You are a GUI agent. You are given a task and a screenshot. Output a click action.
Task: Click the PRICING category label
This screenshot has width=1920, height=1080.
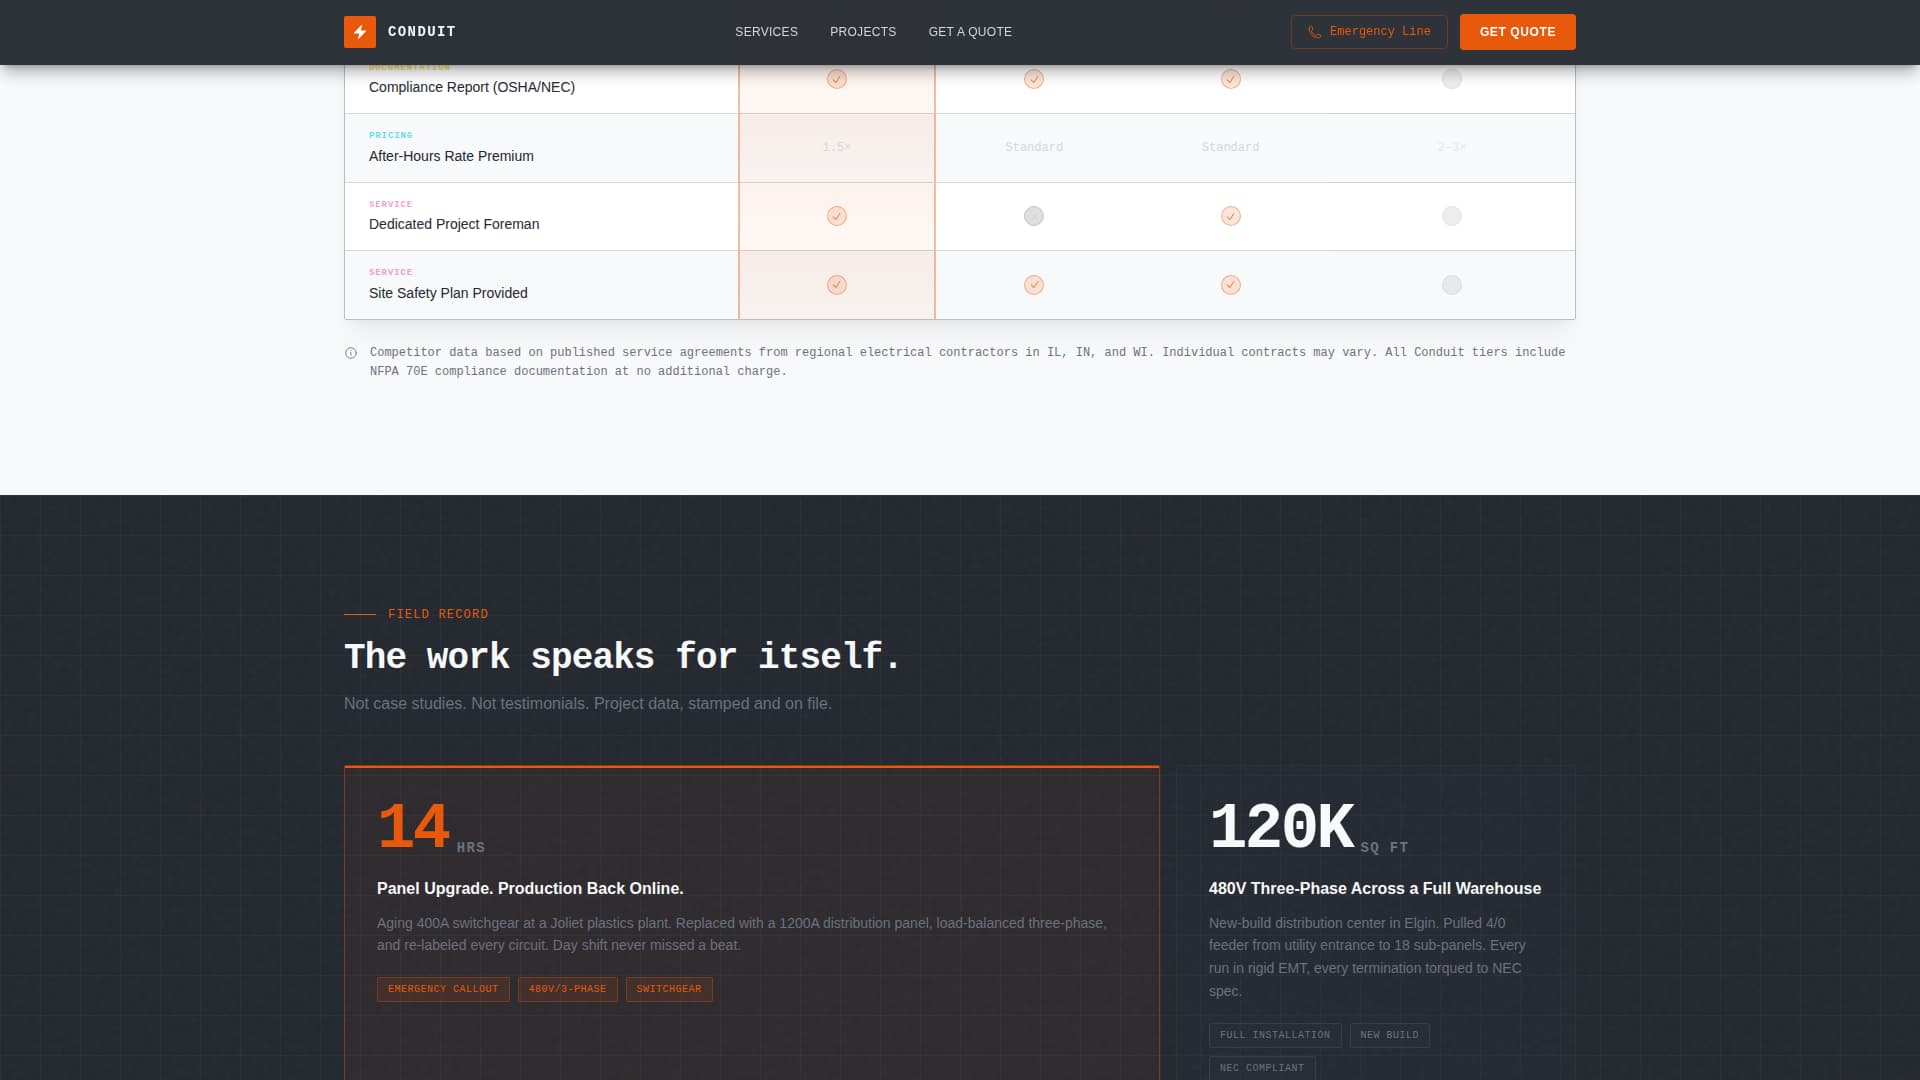point(391,135)
